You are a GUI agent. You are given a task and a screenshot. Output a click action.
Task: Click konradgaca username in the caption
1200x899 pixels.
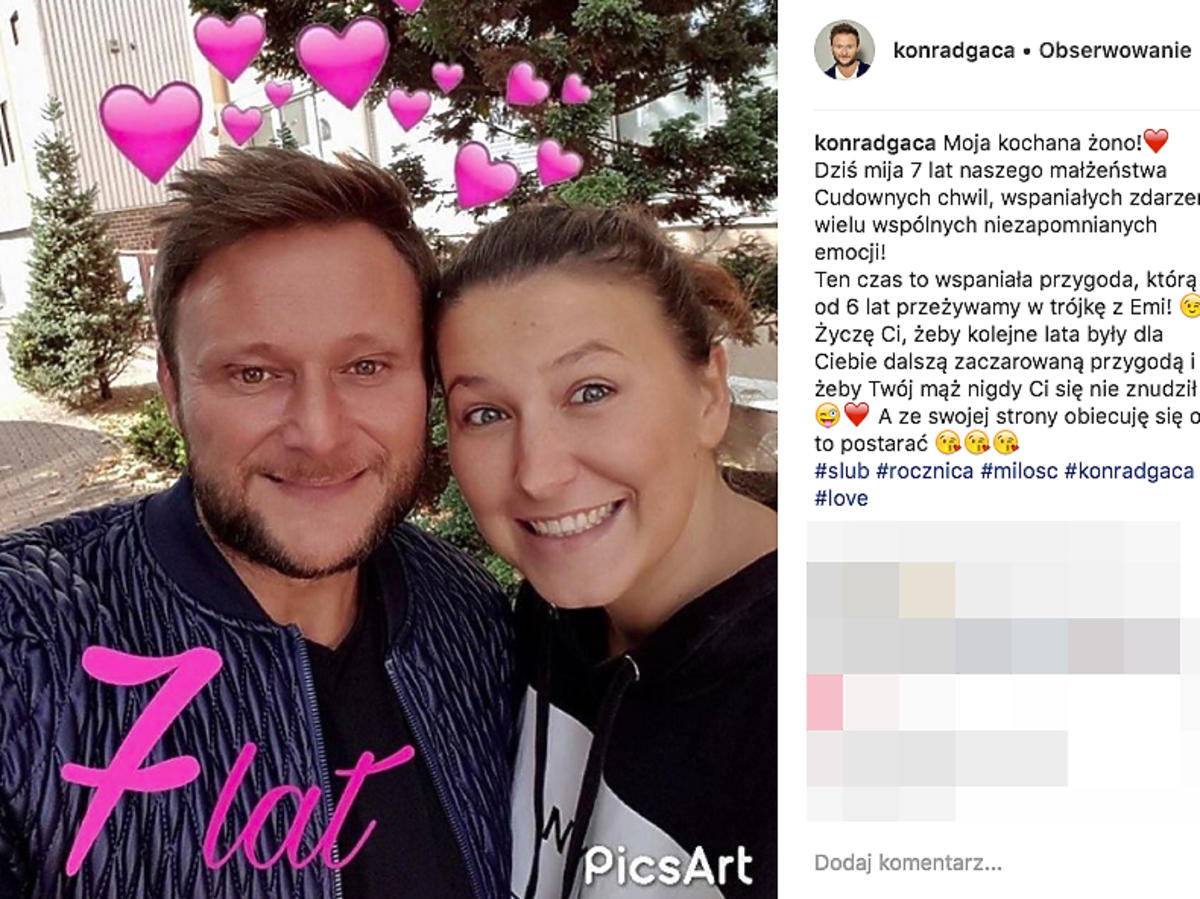pyautogui.click(x=875, y=141)
